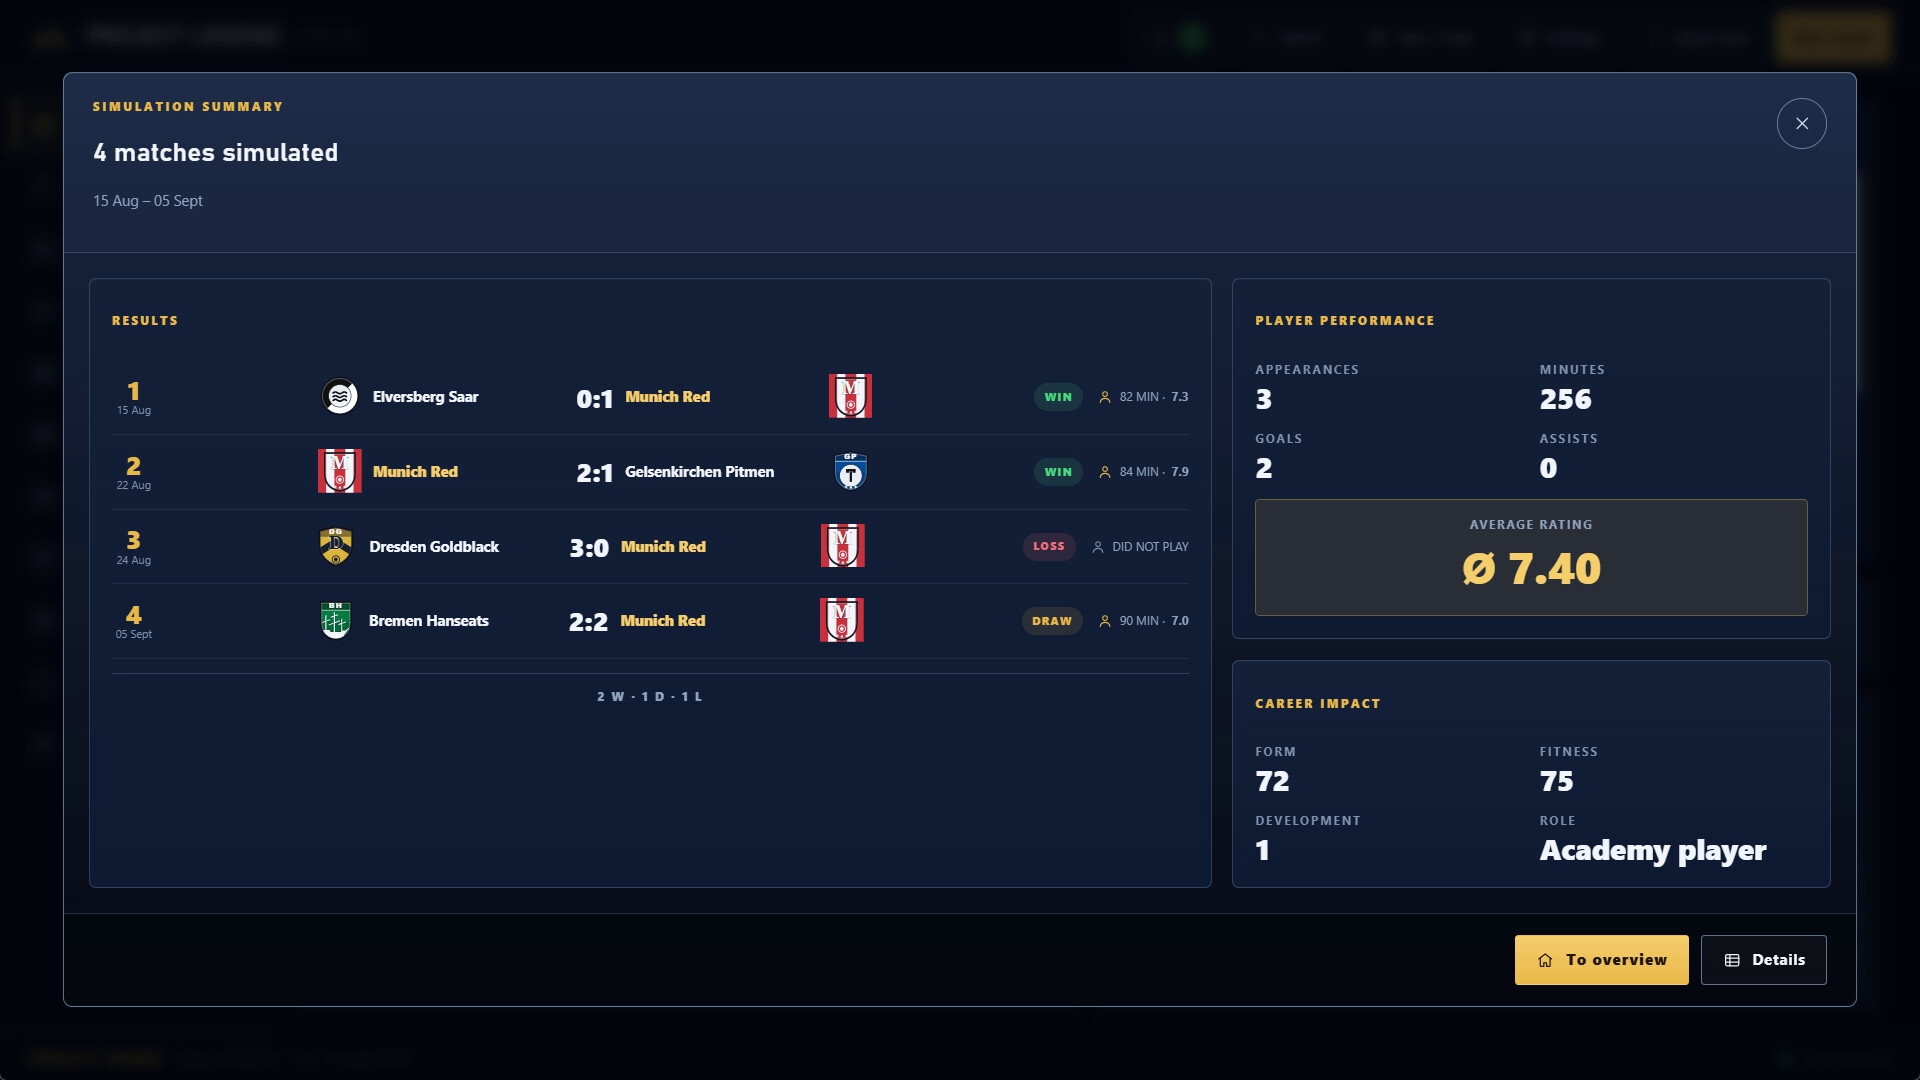Screen dimensions: 1920x1080
Task: Click Munich Red crest in Dresden match row
Action: 842,546
